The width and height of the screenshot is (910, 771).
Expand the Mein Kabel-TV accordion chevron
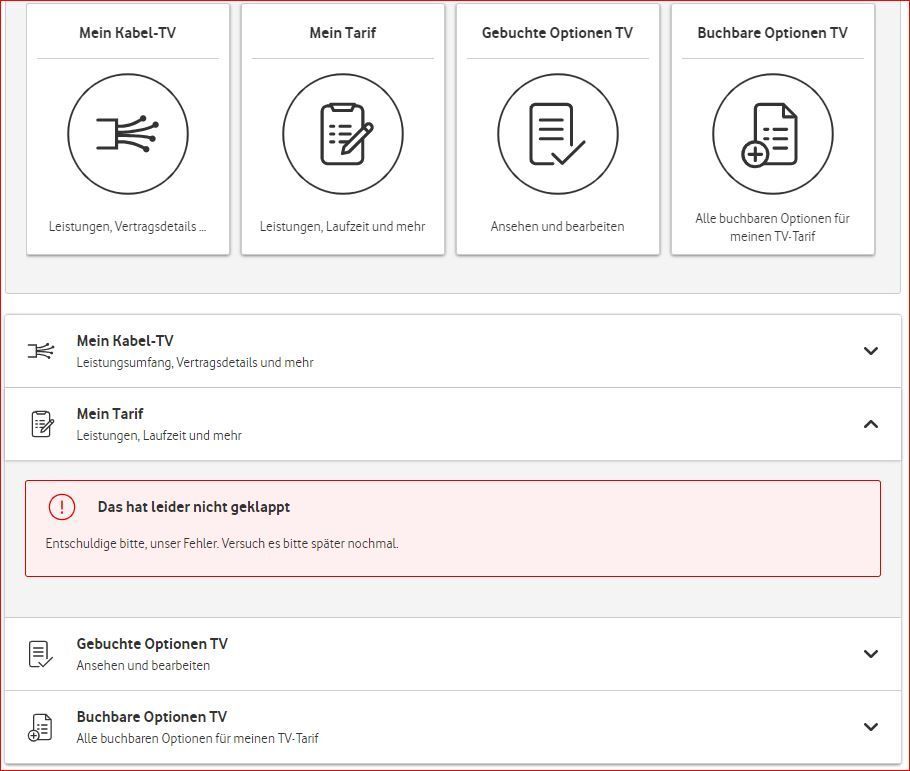871,351
